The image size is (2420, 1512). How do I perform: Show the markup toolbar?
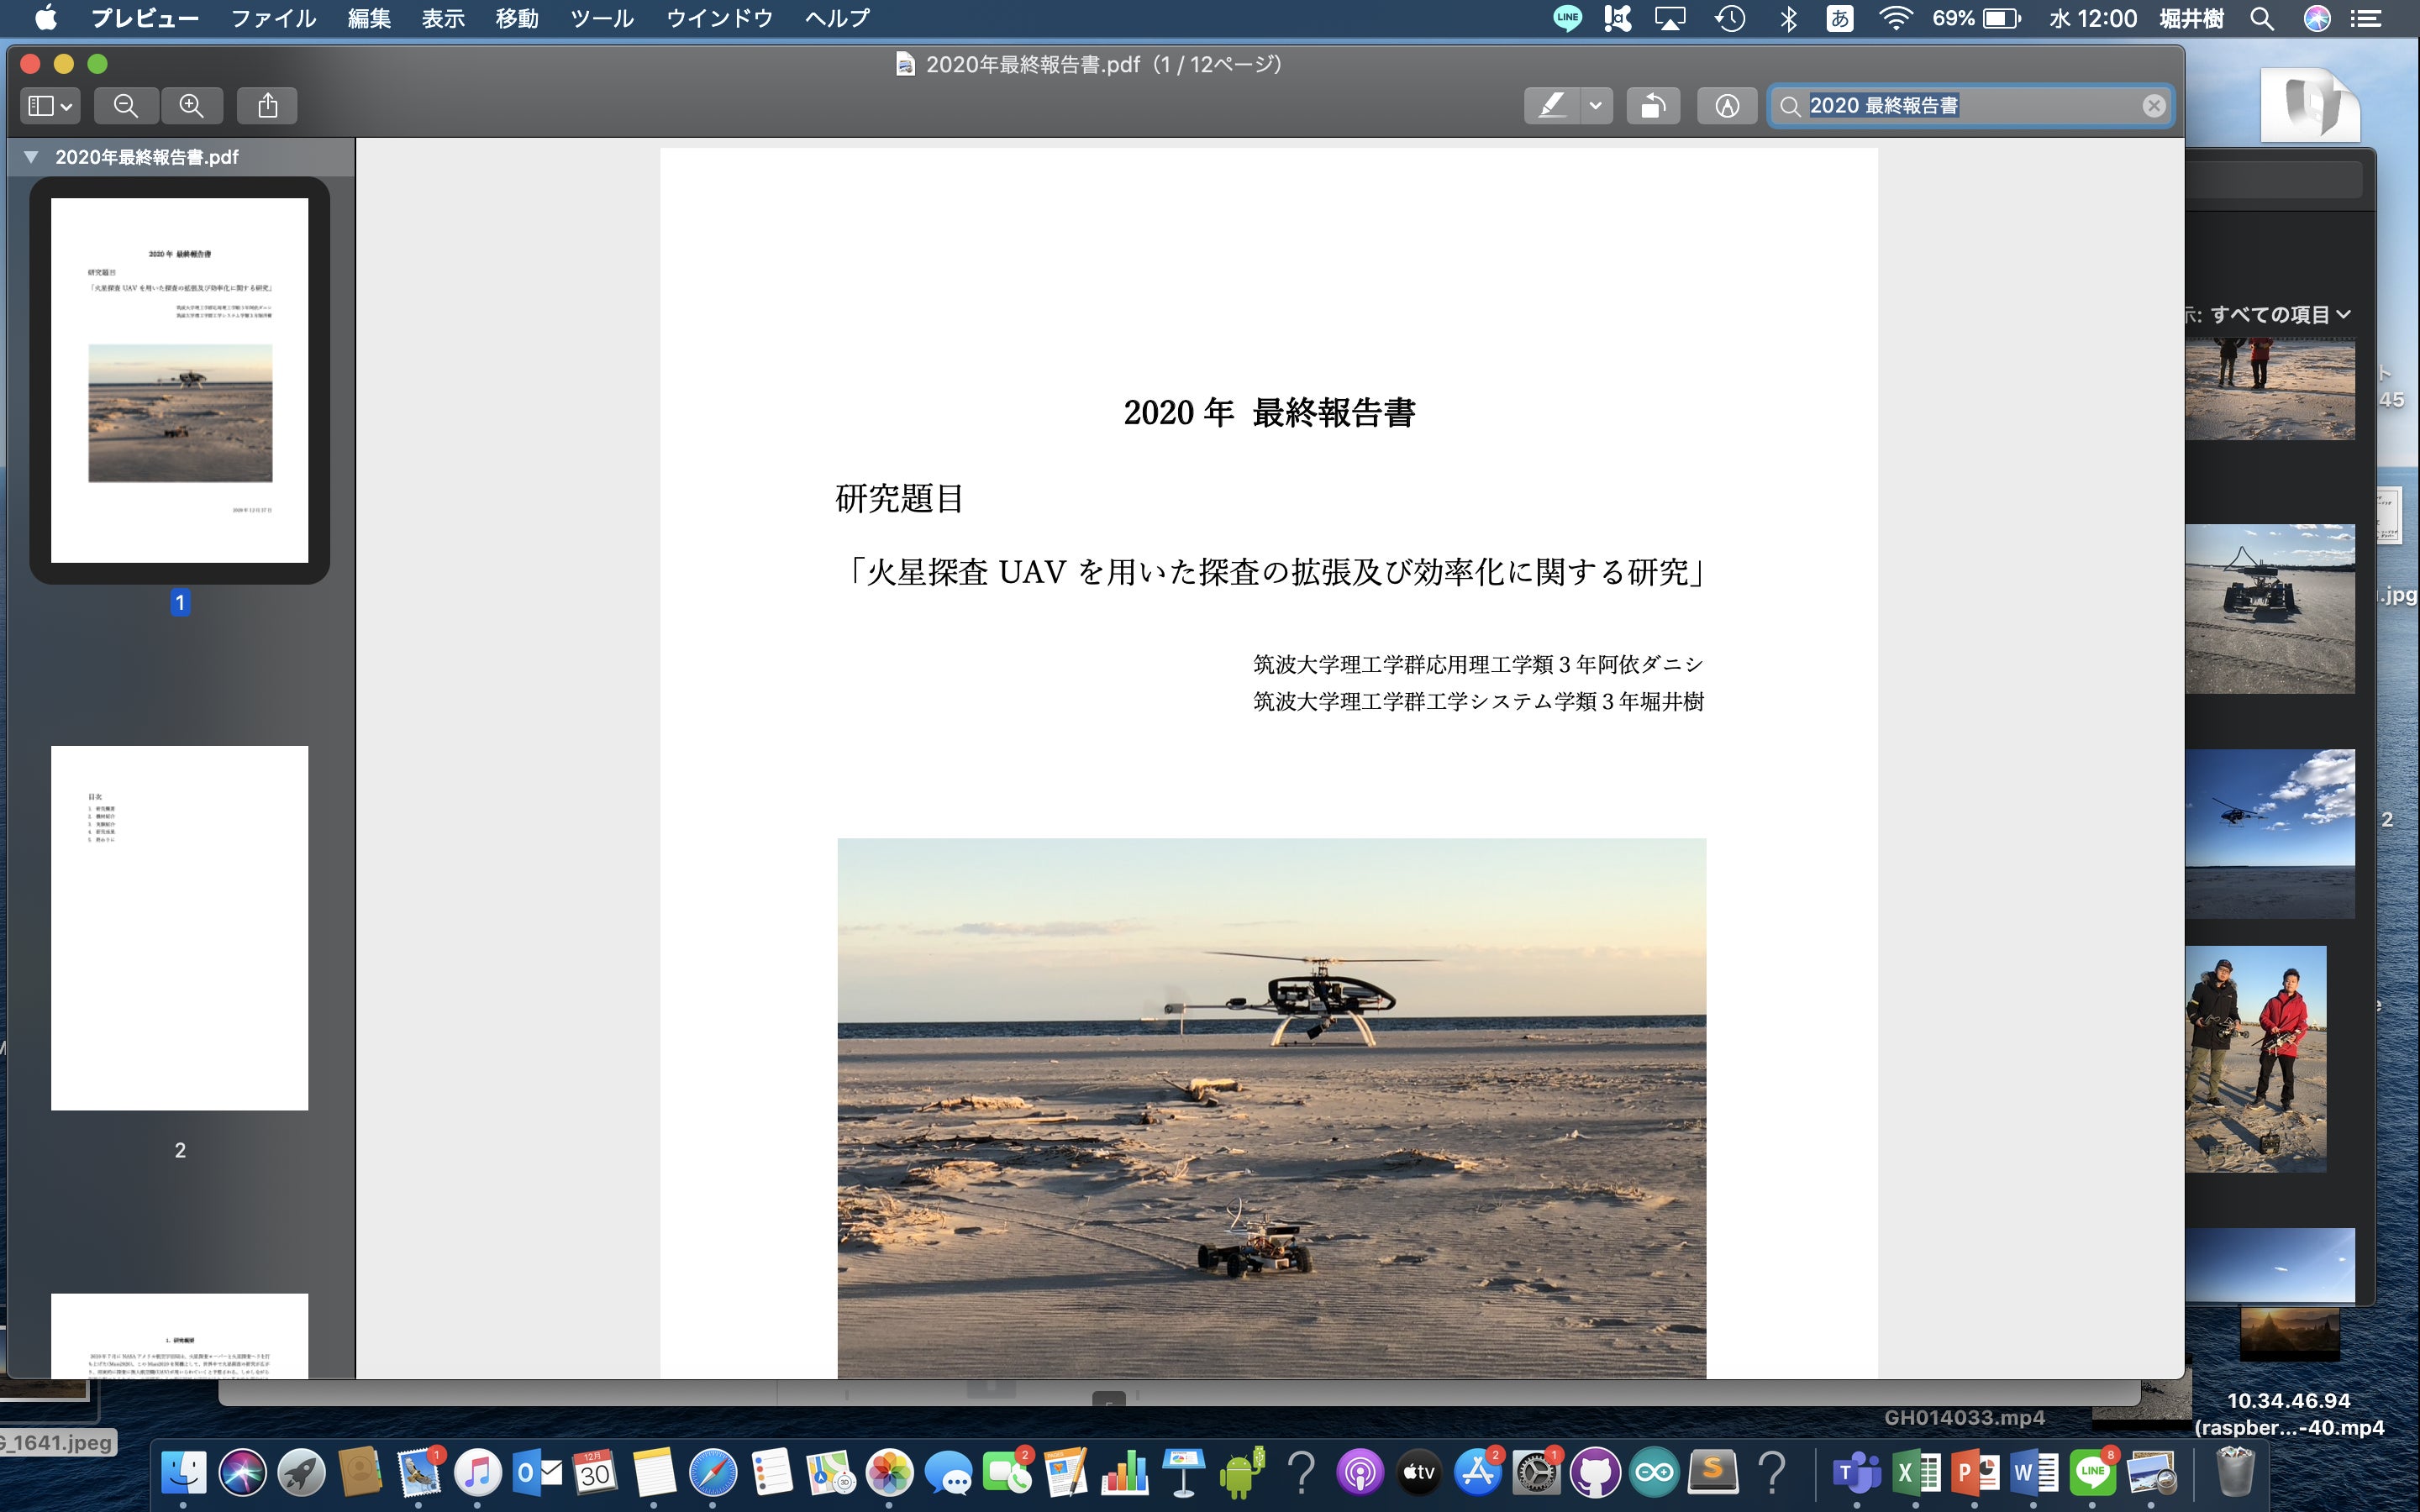click(1727, 106)
